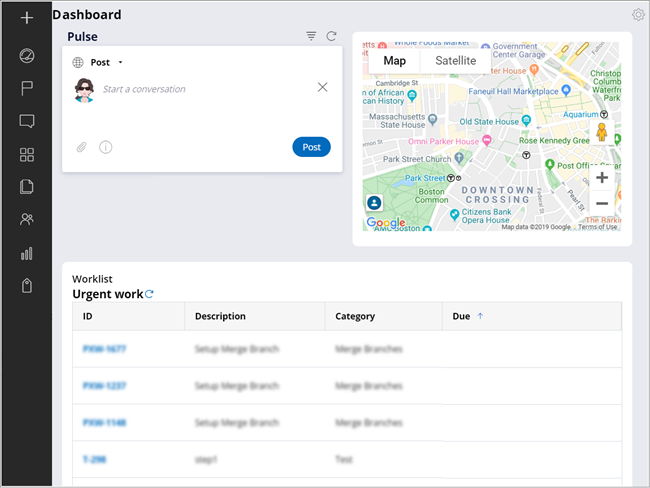Zoom in on the map
This screenshot has height=488, width=650.
click(601, 178)
